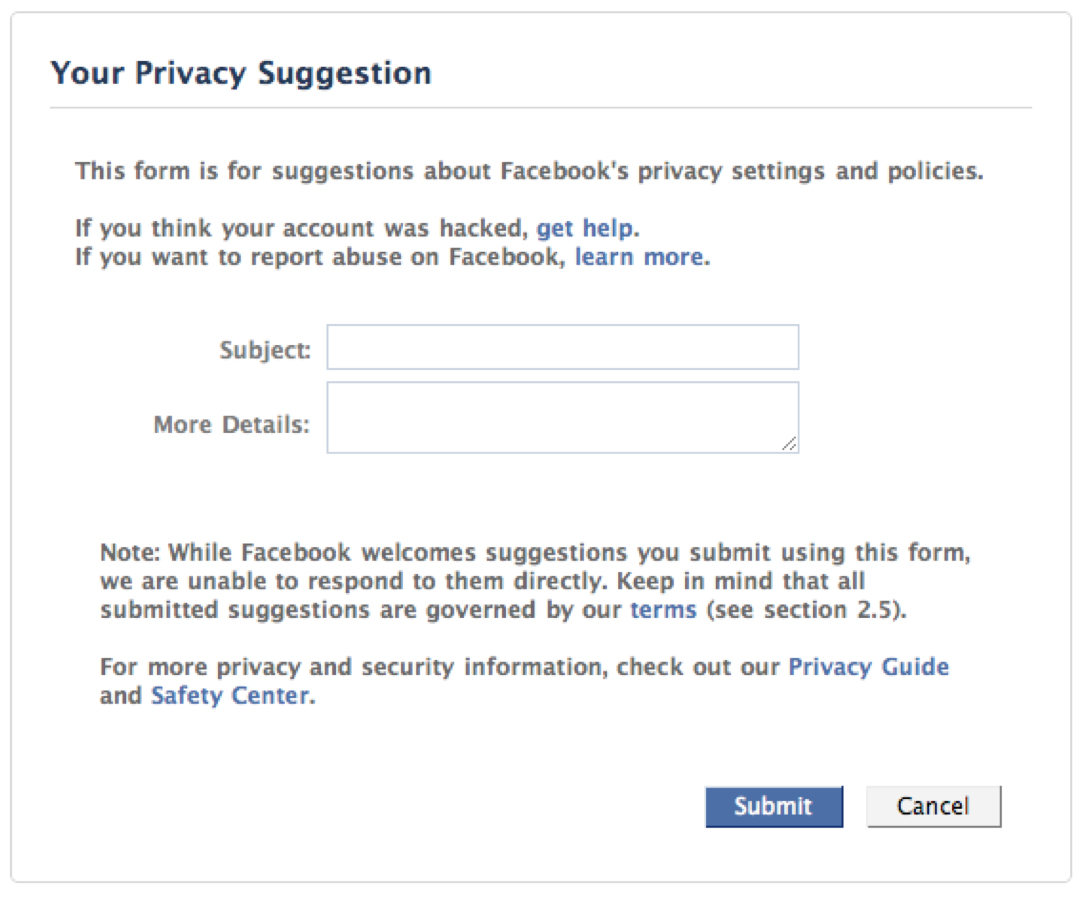Open the get help link
Image resolution: width=1086 pixels, height=897 pixels.
pos(584,229)
